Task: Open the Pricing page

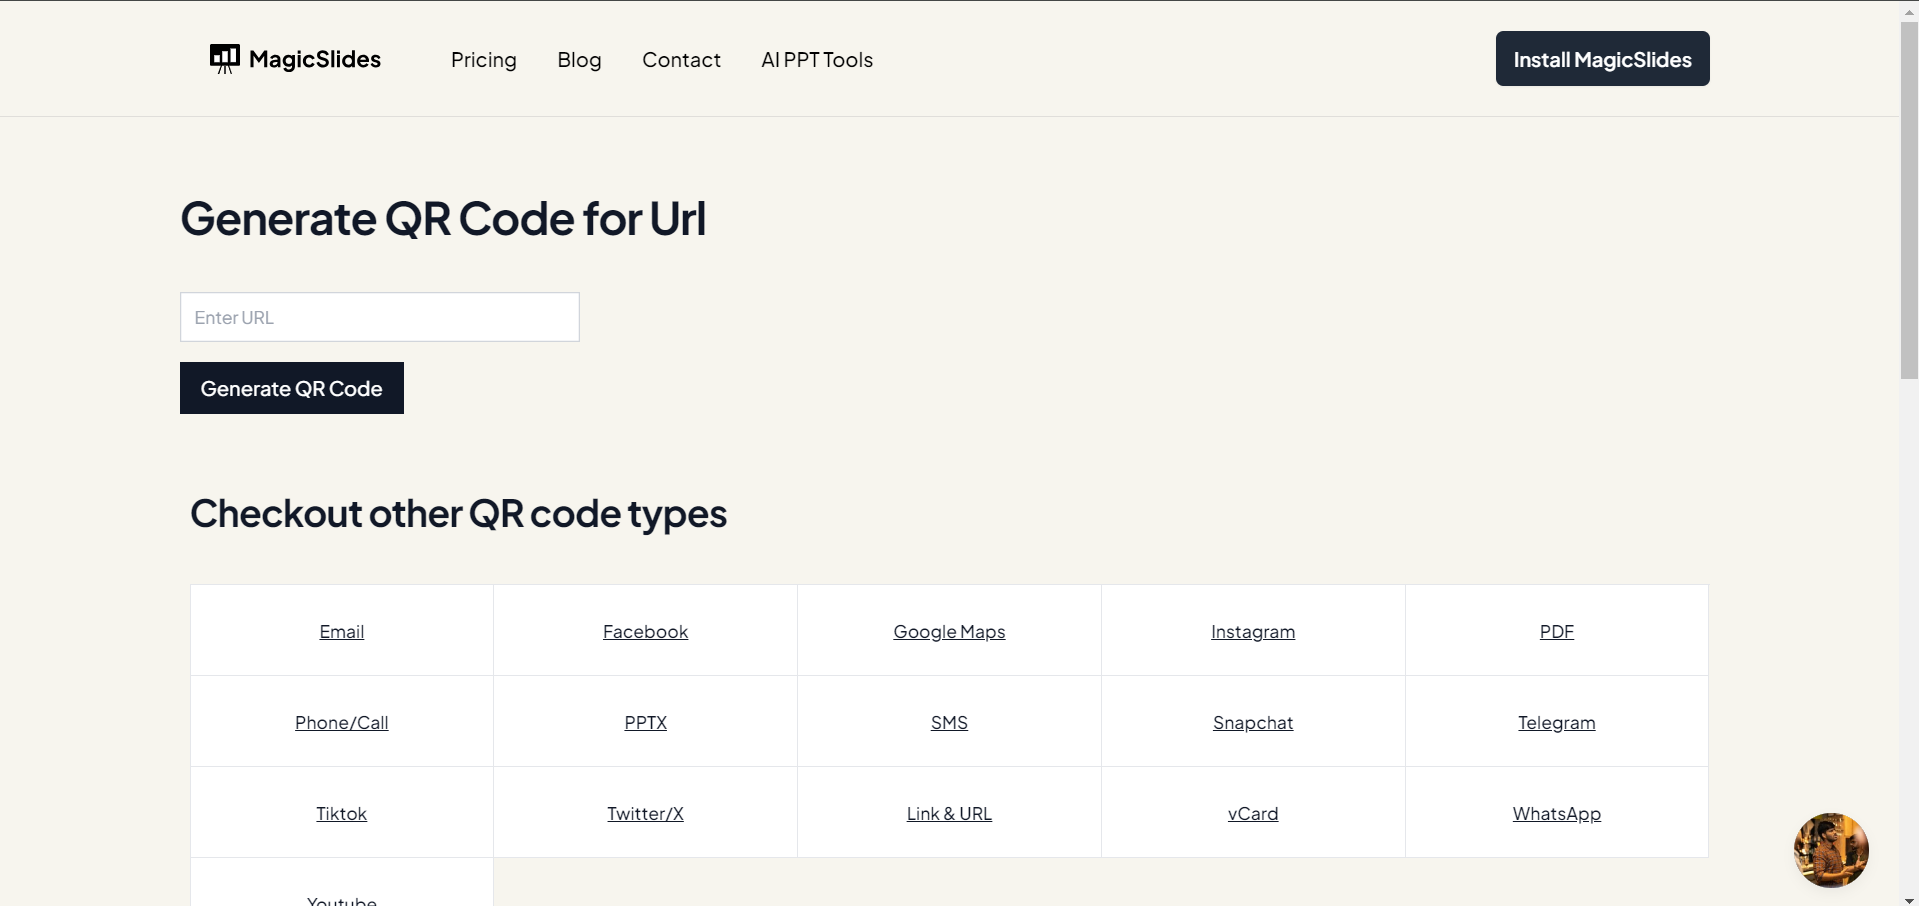Action: point(484,60)
